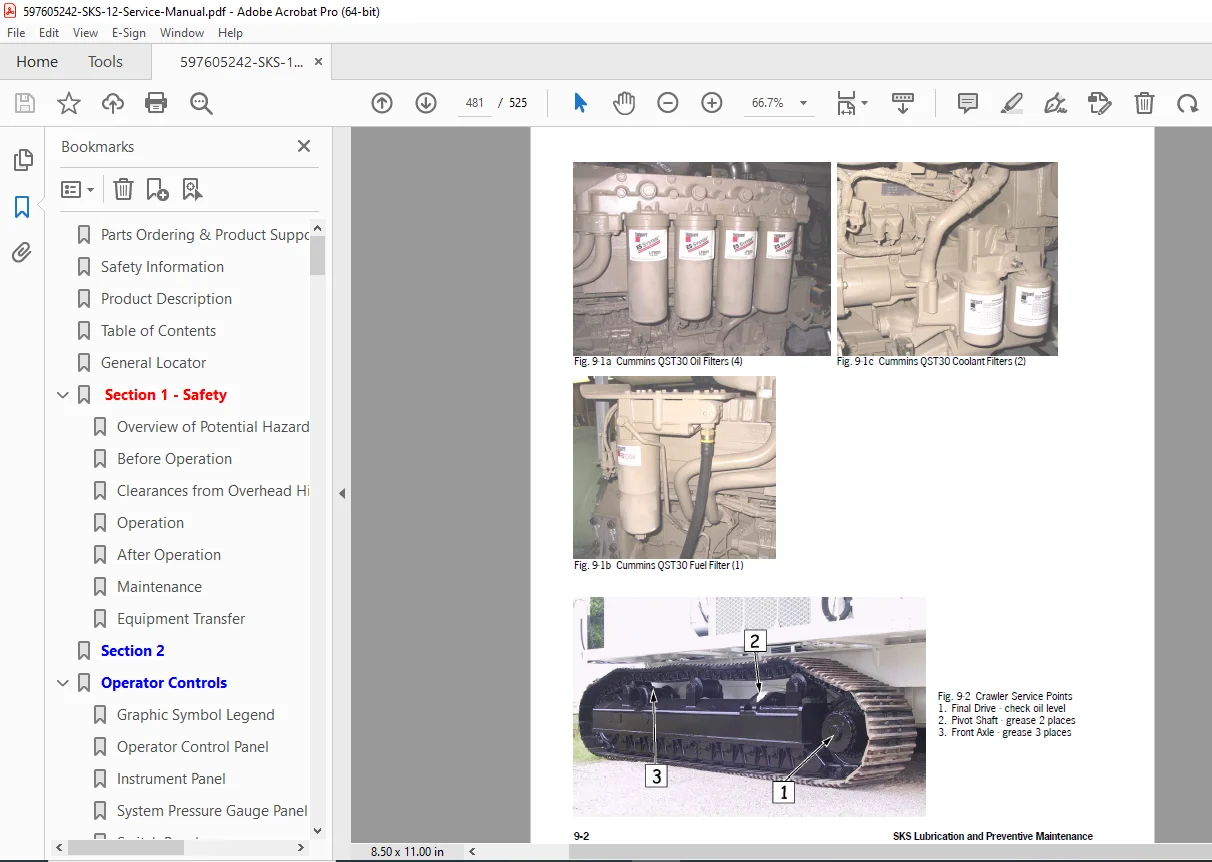
Task: Open the View menu
Action: (86, 33)
